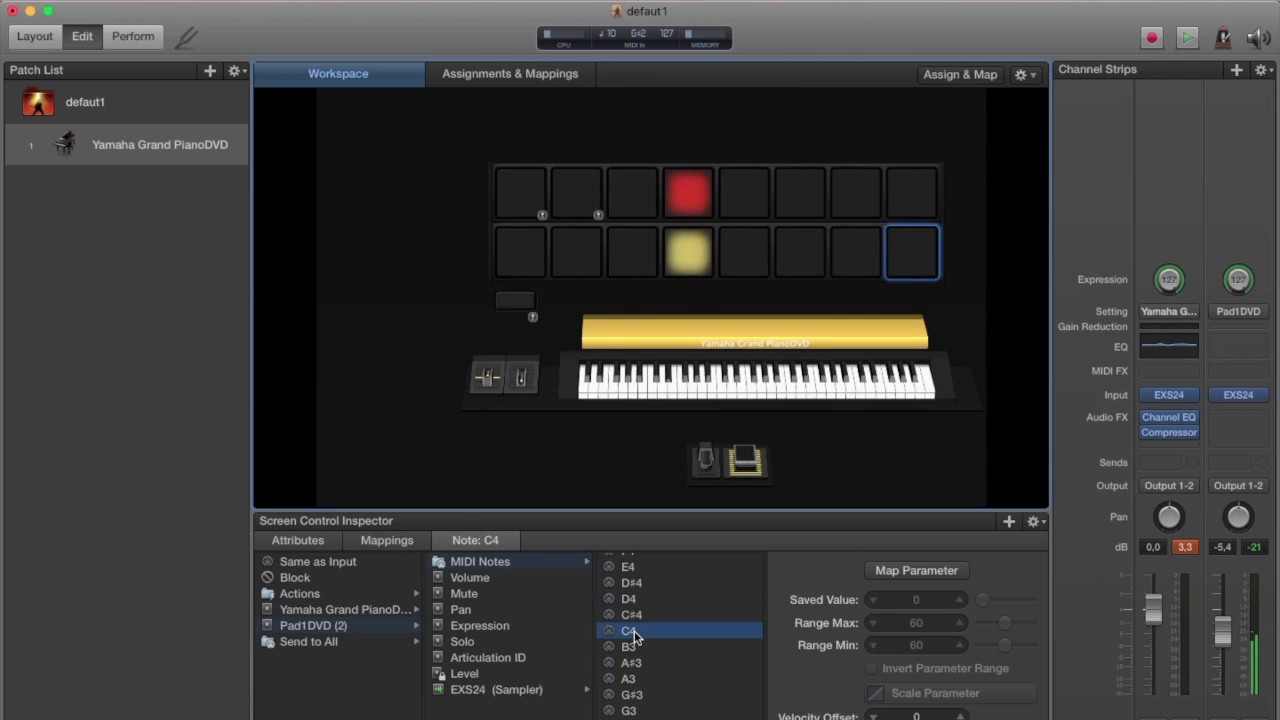The width and height of the screenshot is (1280, 720).
Task: Click the Map Parameter button
Action: pos(916,570)
